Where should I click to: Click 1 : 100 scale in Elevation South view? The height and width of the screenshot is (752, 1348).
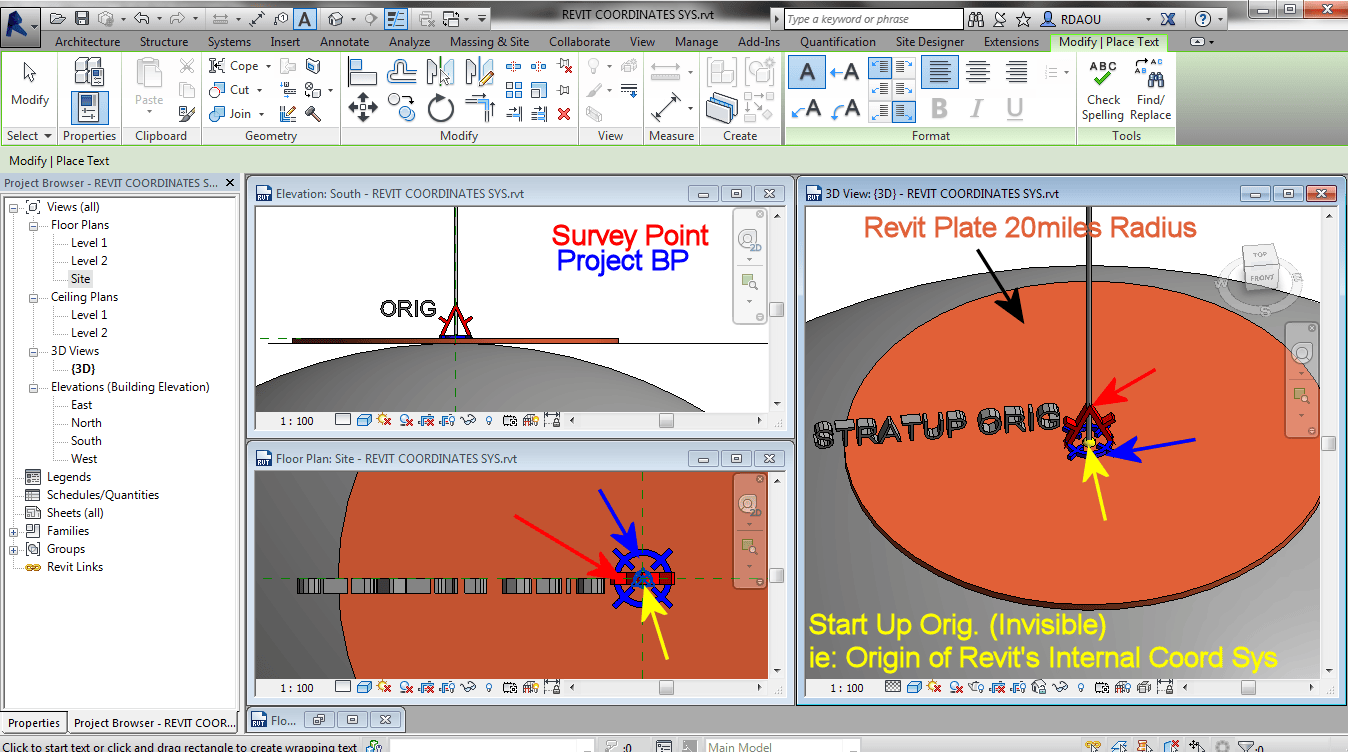tap(297, 421)
